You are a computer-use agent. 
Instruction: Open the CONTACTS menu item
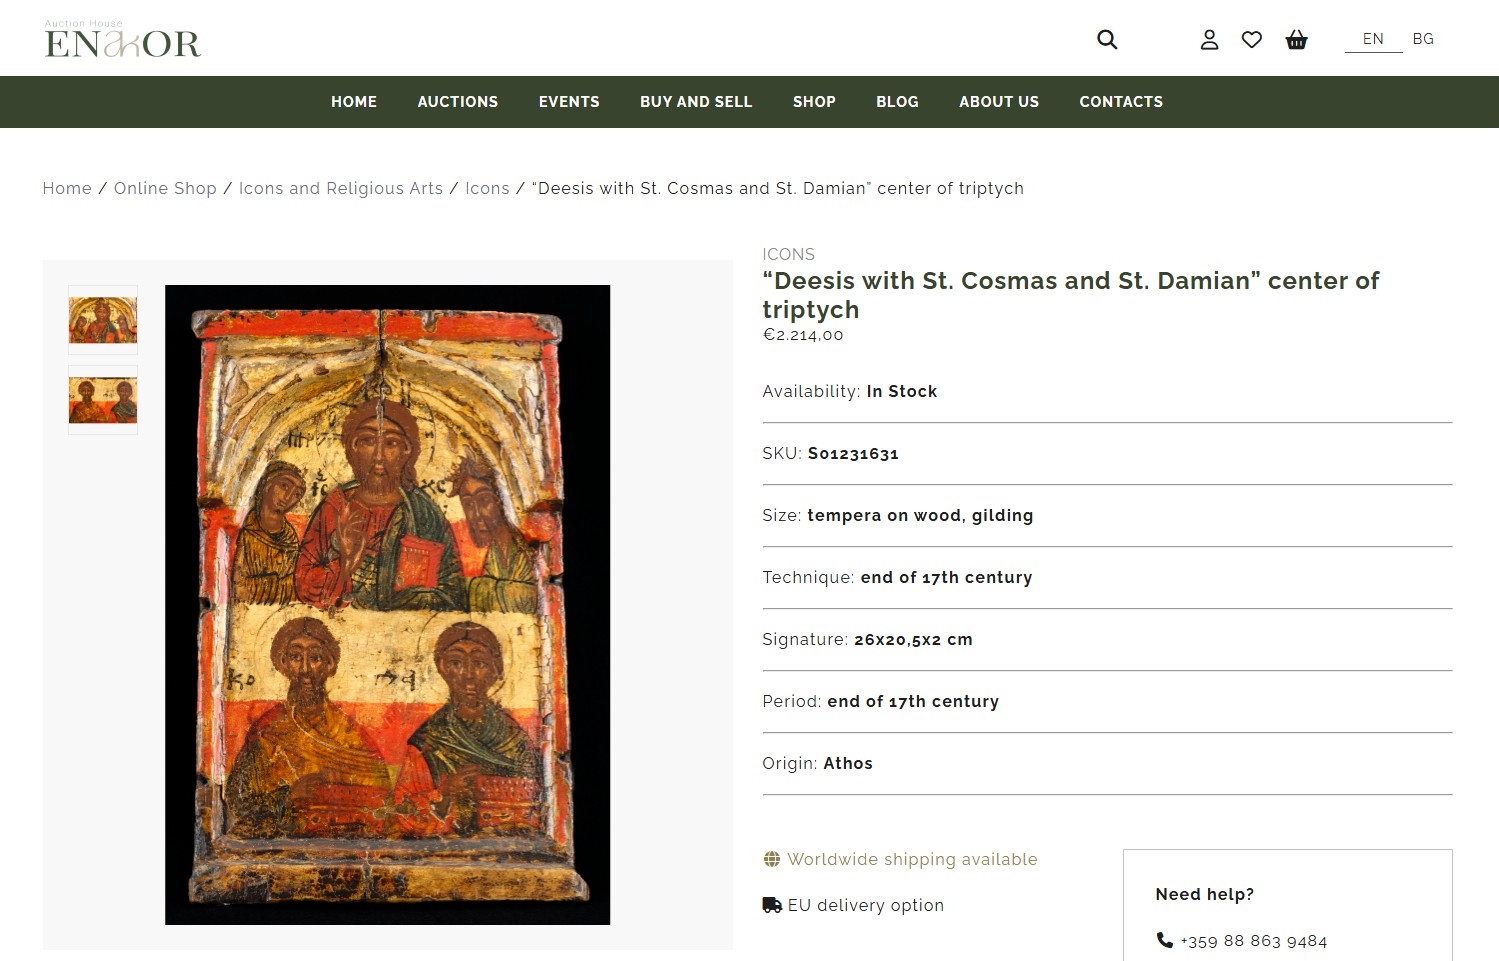[x=1121, y=102]
